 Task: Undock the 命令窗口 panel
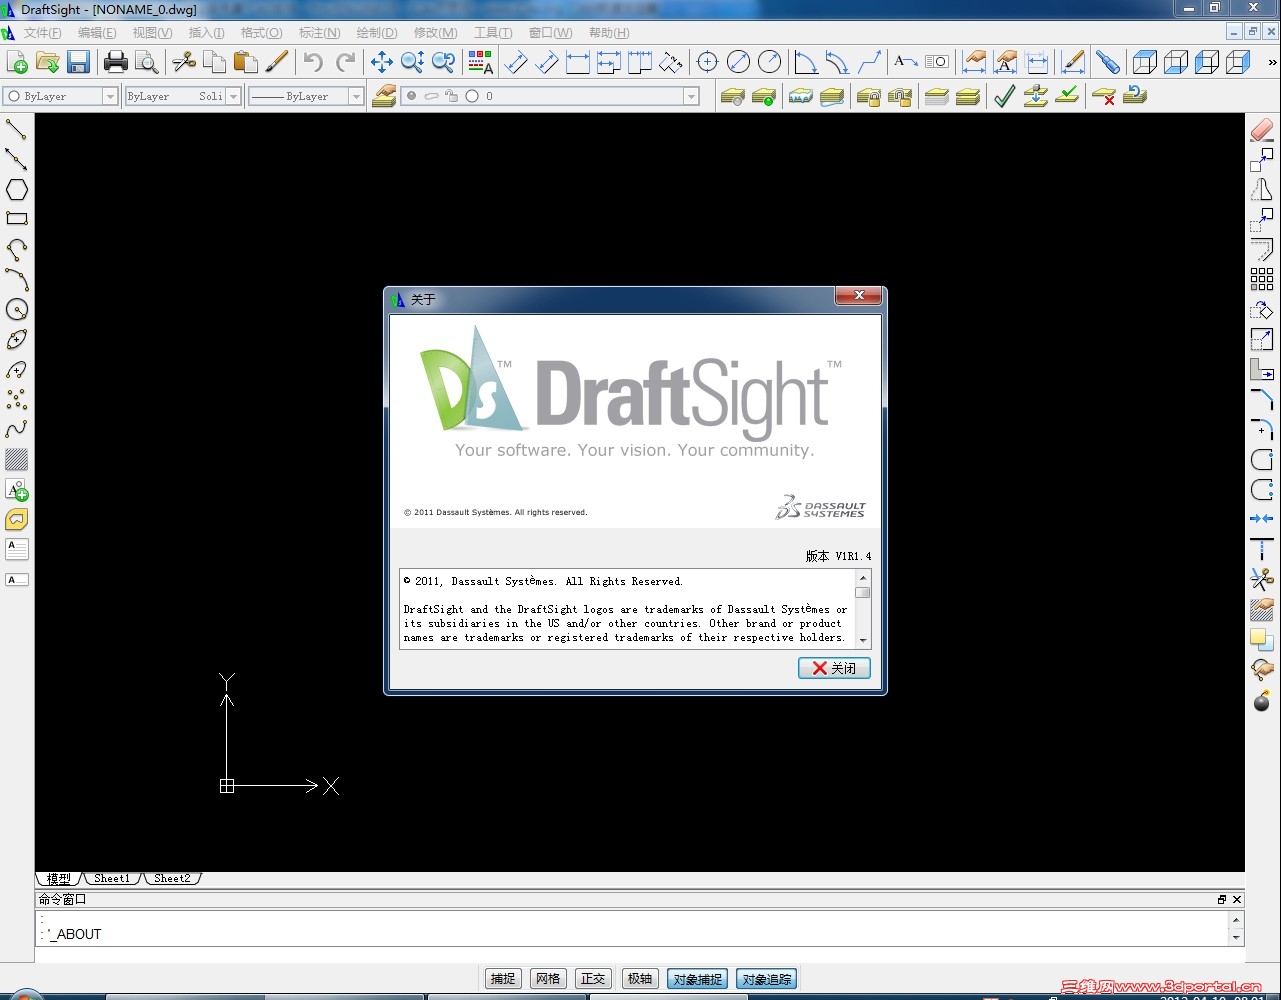tap(1222, 899)
